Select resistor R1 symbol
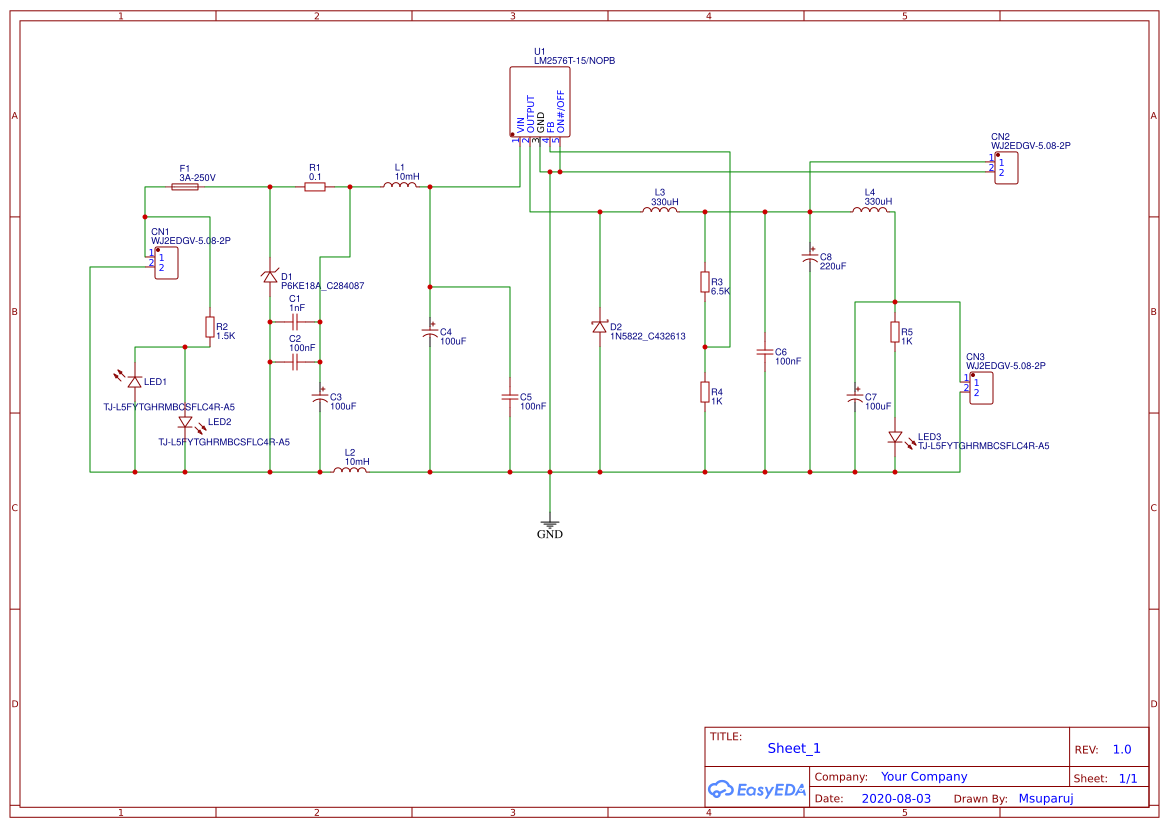 [315, 187]
